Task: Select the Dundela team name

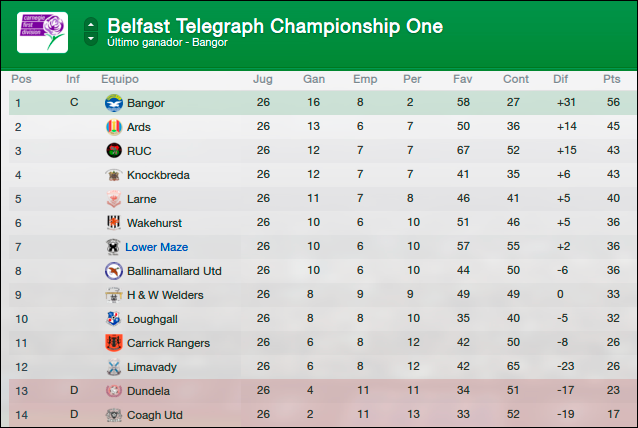Action: coord(148,391)
